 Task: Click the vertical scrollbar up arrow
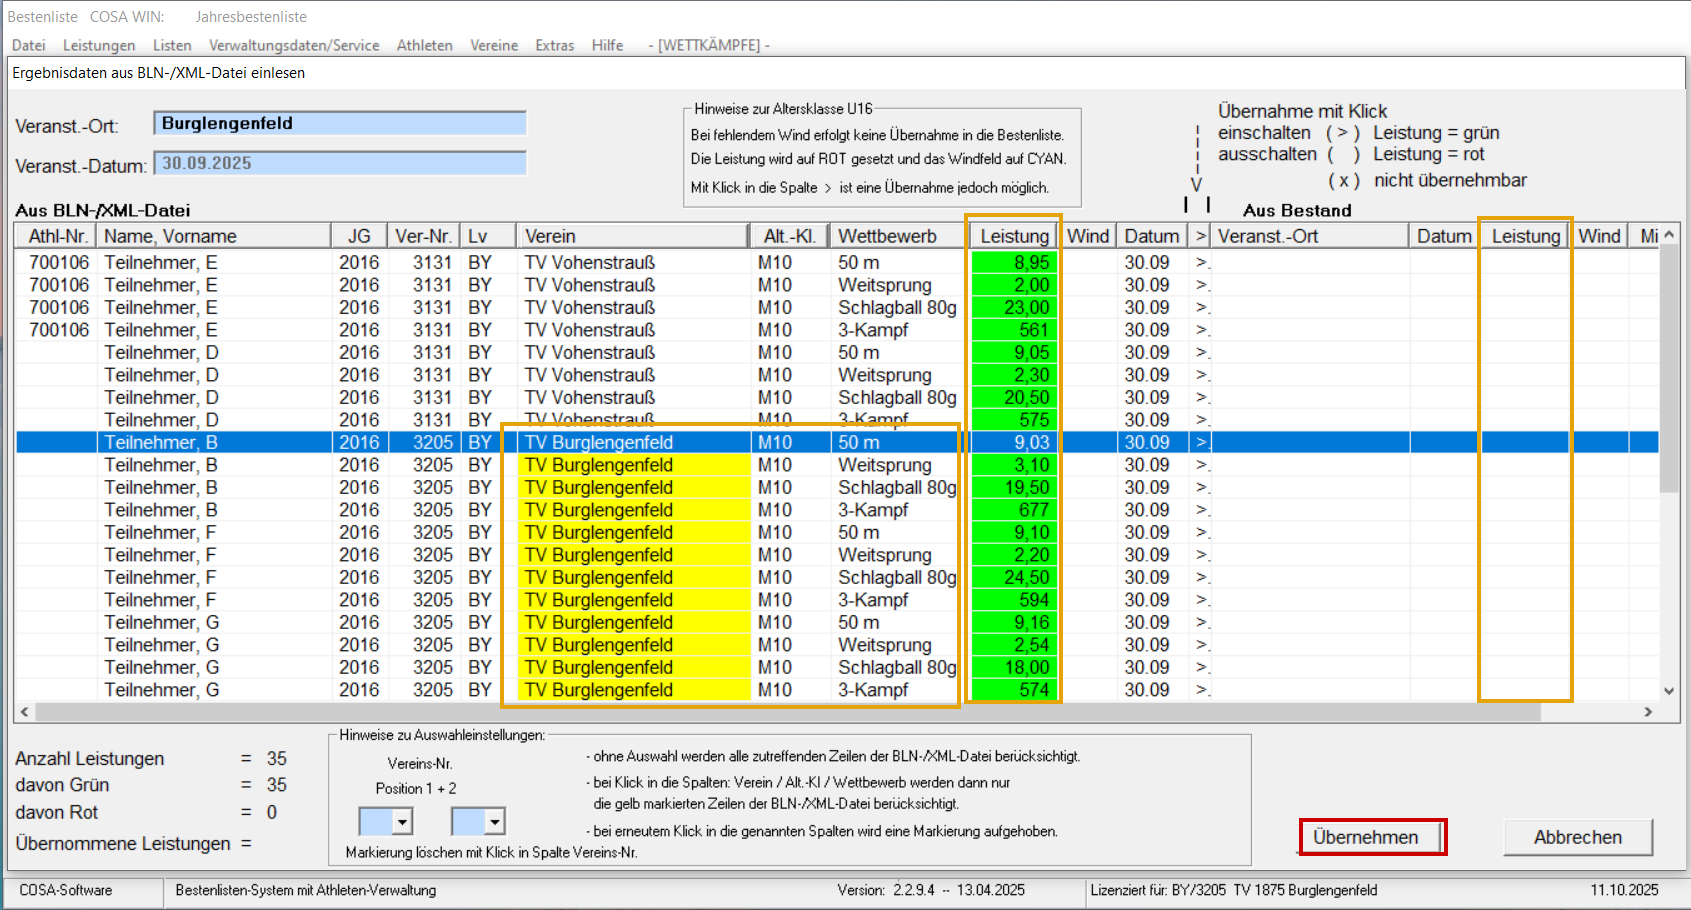pos(1668,235)
